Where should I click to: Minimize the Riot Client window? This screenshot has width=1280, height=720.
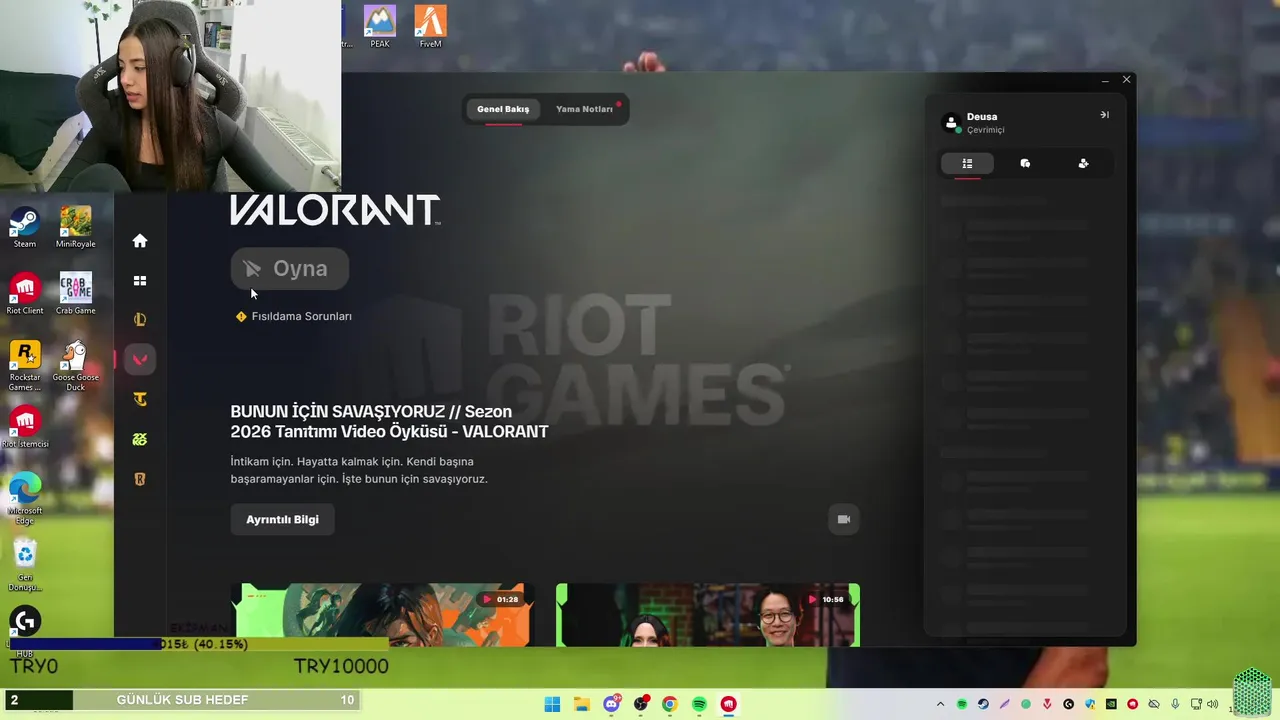point(1105,80)
